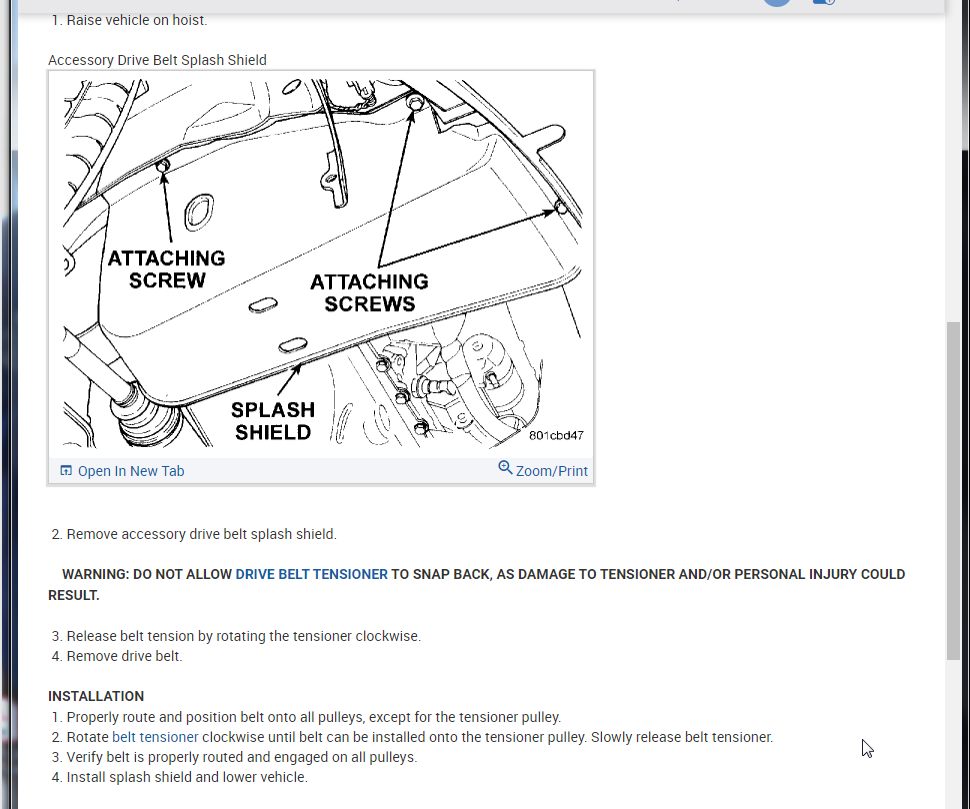Click the Open In New Tab icon

point(66,471)
